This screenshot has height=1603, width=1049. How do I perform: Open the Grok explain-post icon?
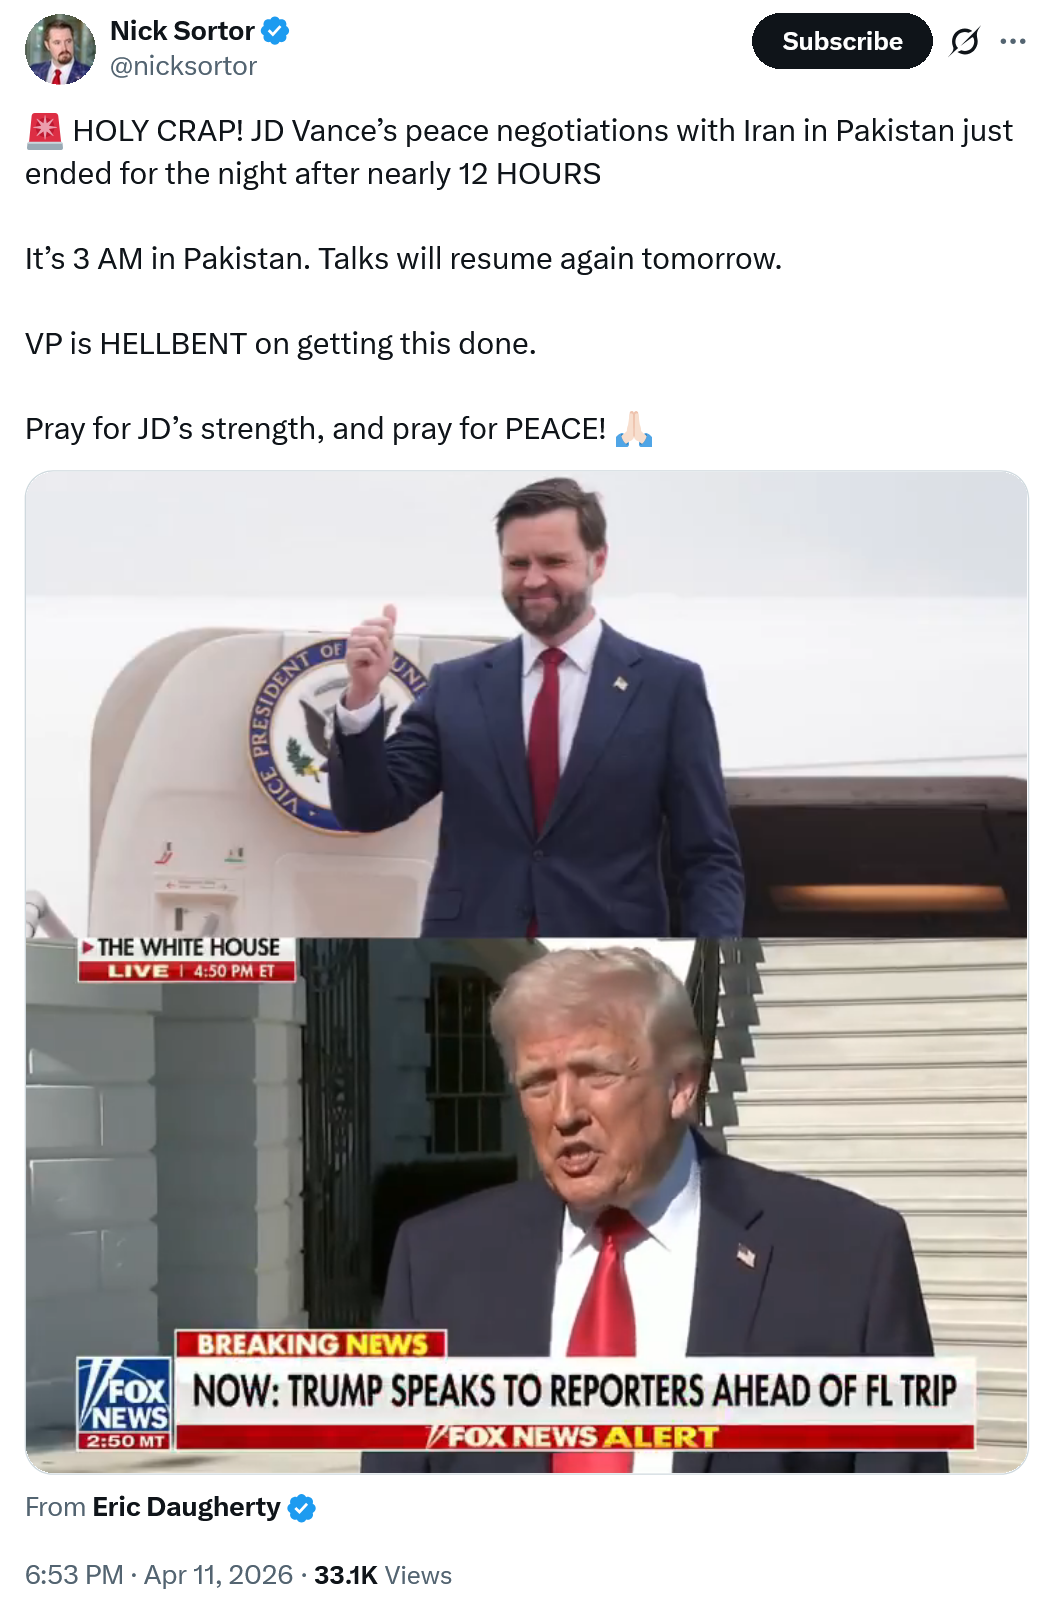point(964,41)
